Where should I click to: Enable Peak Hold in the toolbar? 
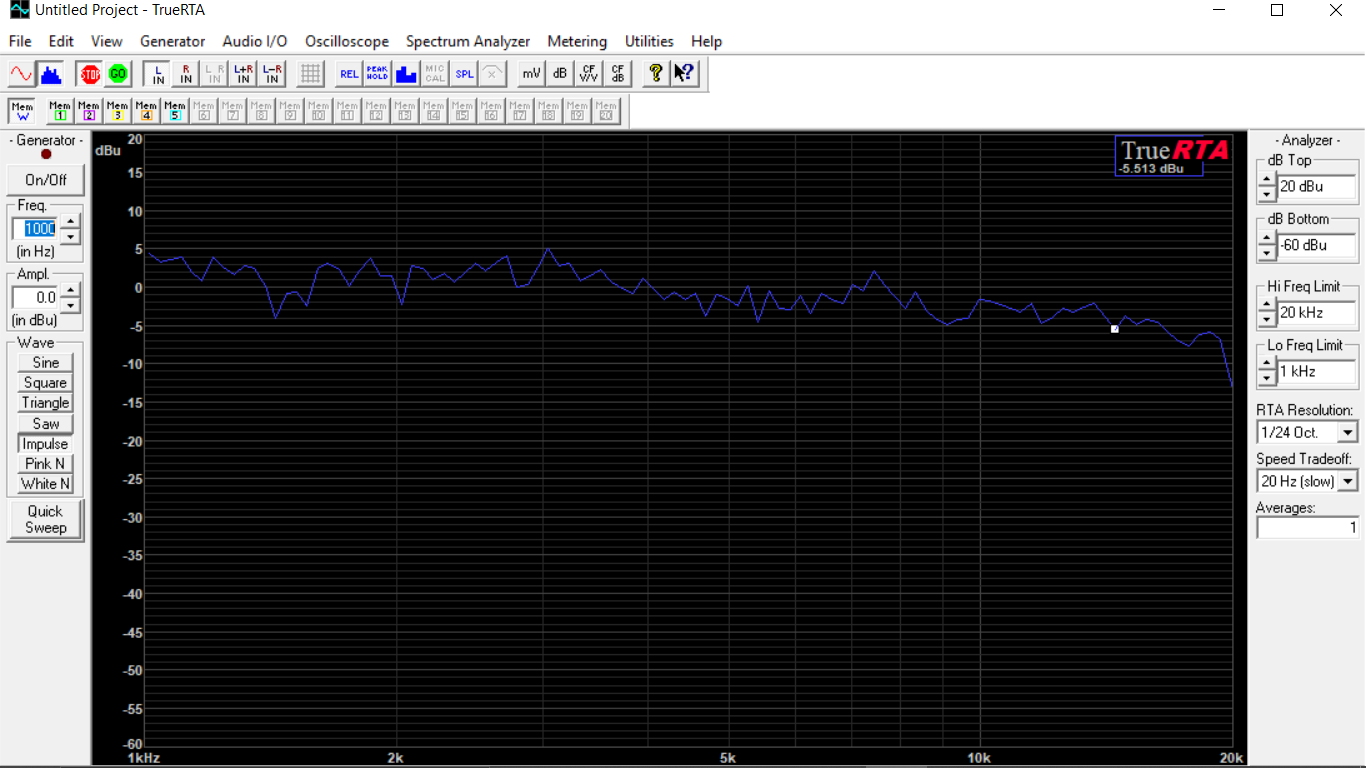377,74
